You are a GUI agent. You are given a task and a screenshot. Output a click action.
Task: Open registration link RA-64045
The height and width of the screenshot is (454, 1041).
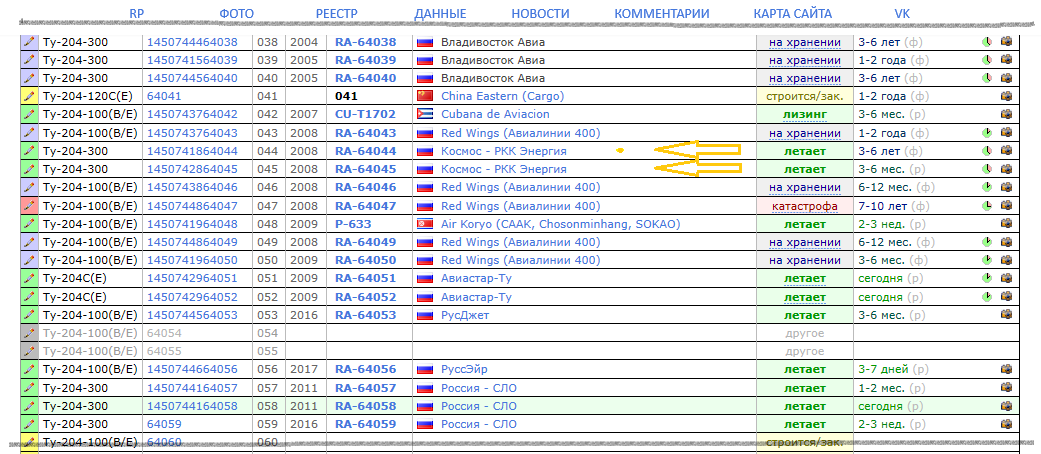coord(365,169)
